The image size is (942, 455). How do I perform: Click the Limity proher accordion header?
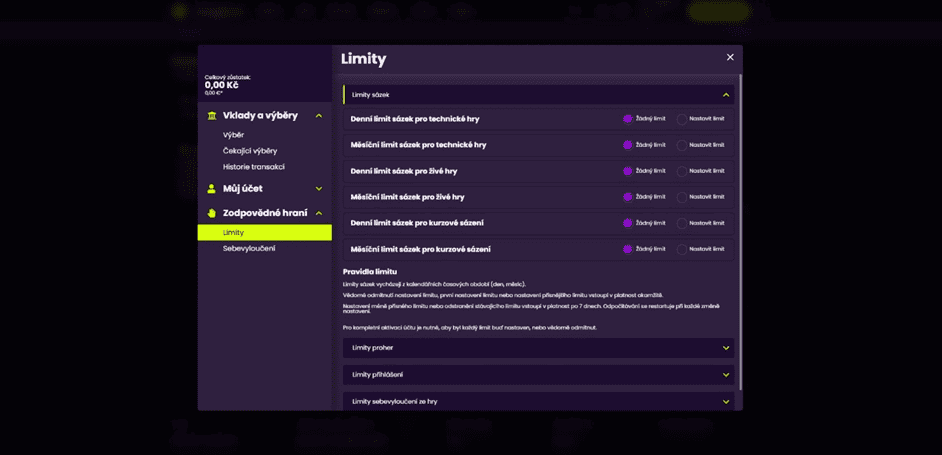coord(538,348)
